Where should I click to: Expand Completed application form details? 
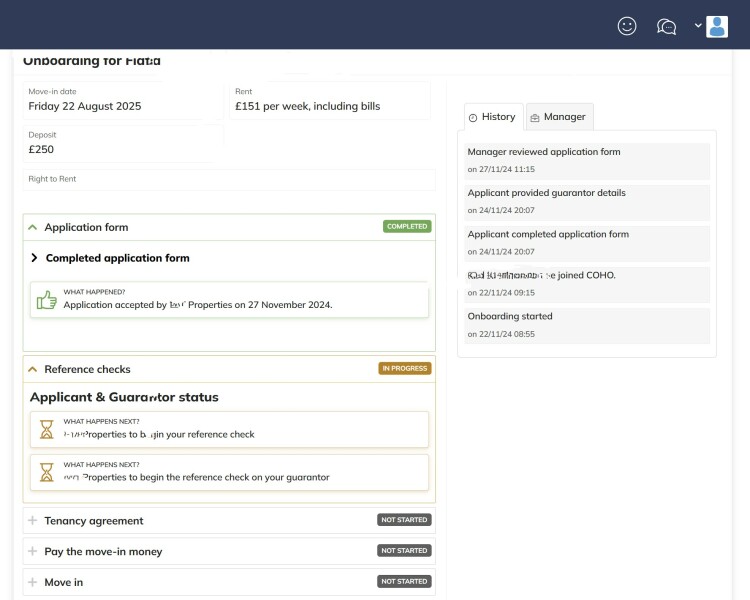[x=34, y=258]
